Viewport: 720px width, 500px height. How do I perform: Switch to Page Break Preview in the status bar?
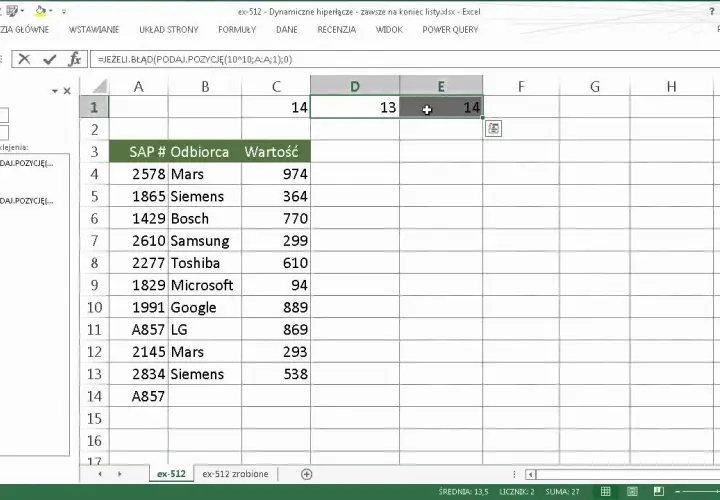[658, 491]
